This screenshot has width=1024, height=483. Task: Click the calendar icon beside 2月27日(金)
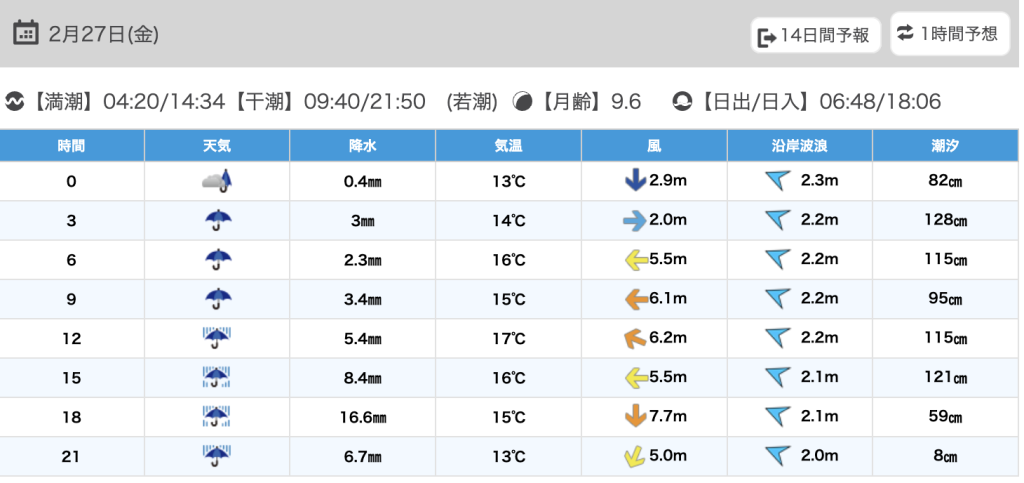click(x=26, y=33)
